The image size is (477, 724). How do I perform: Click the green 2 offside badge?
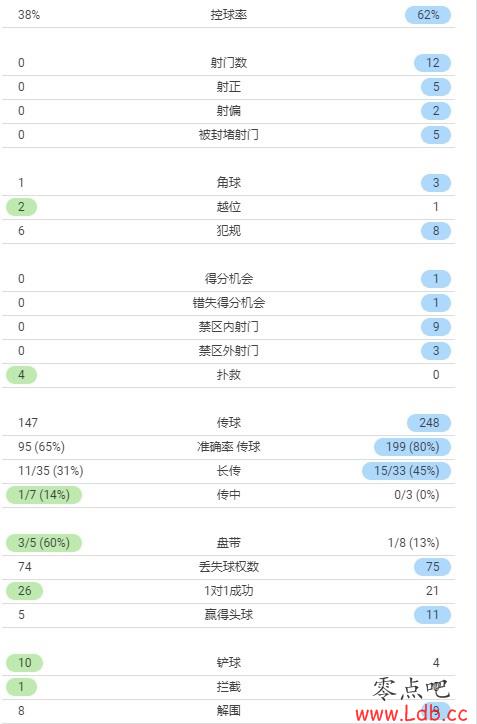point(21,207)
